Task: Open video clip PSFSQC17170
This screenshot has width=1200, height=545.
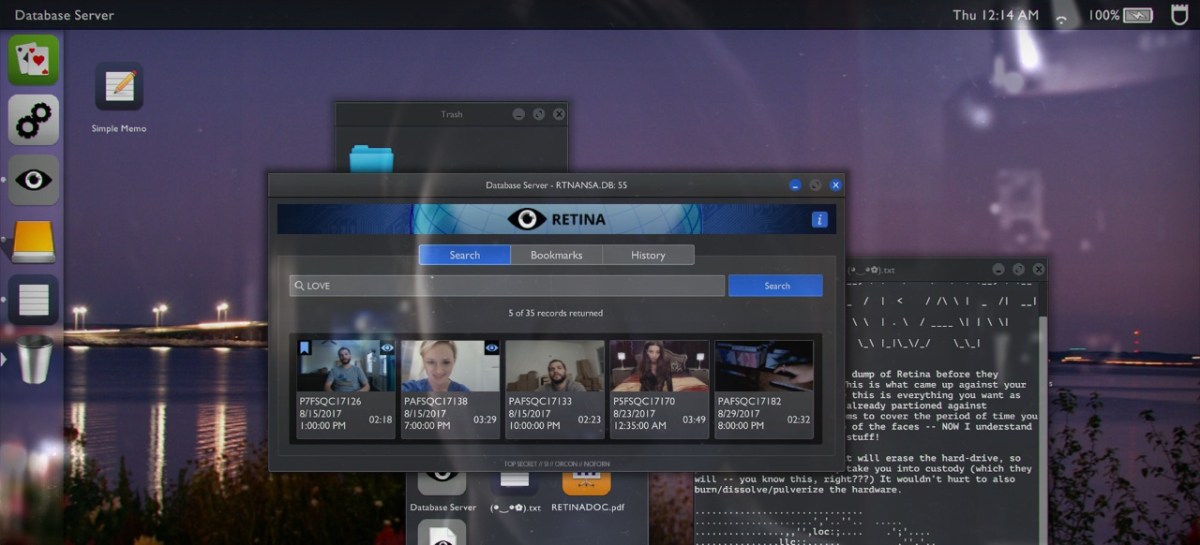Action: pyautogui.click(x=660, y=366)
